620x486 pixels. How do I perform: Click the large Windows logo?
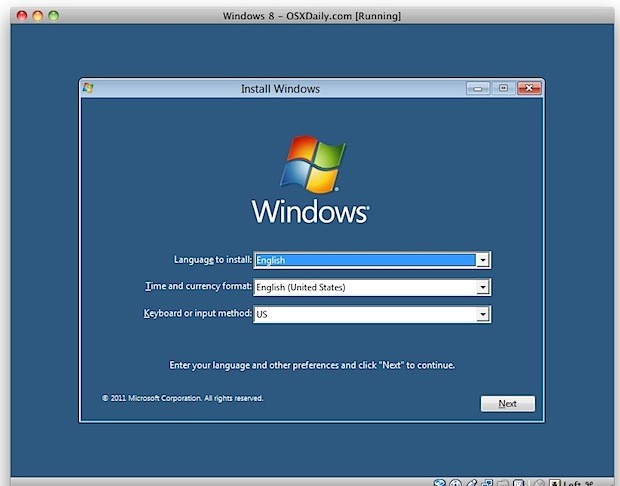pos(309,164)
